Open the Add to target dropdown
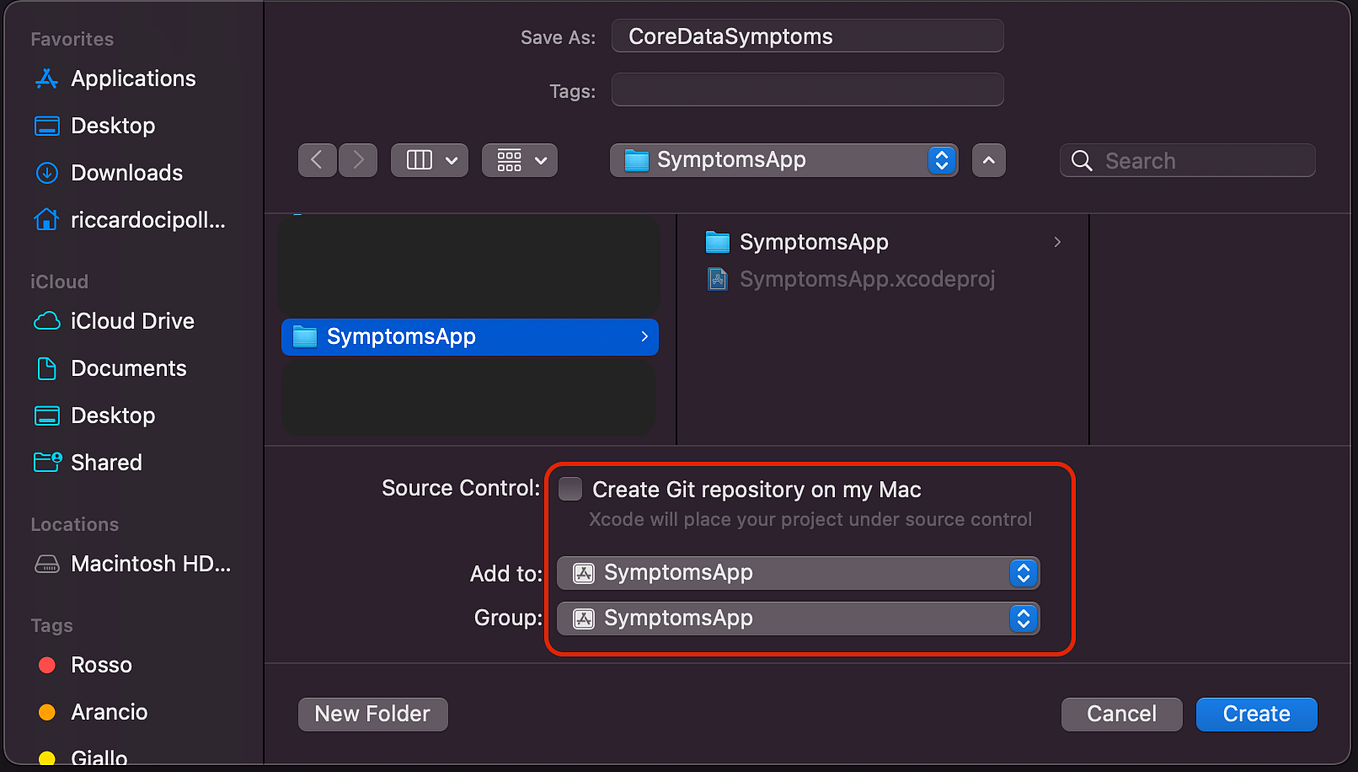Viewport: 1358px width, 772px height. 797,572
